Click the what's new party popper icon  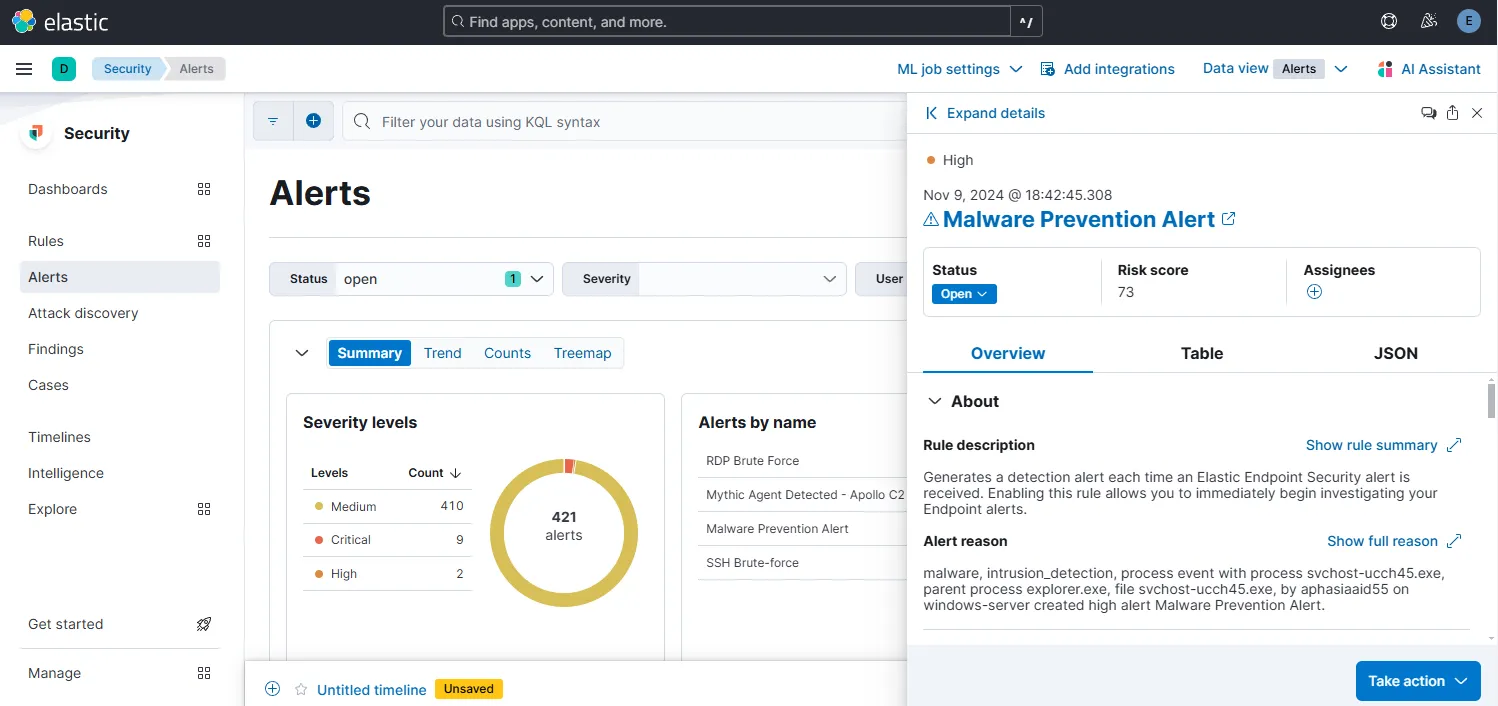pos(1429,20)
